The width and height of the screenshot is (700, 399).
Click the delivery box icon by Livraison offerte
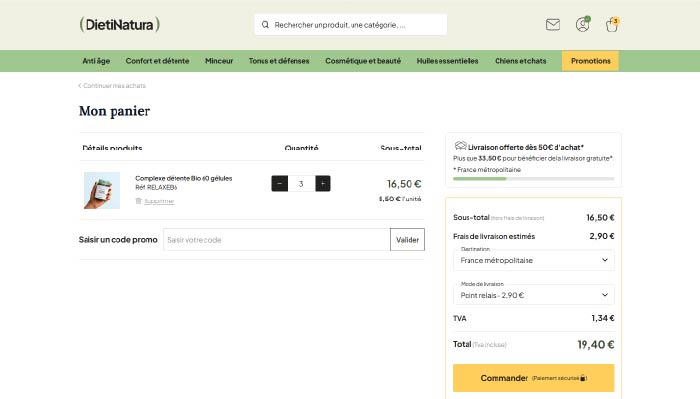tap(460, 146)
